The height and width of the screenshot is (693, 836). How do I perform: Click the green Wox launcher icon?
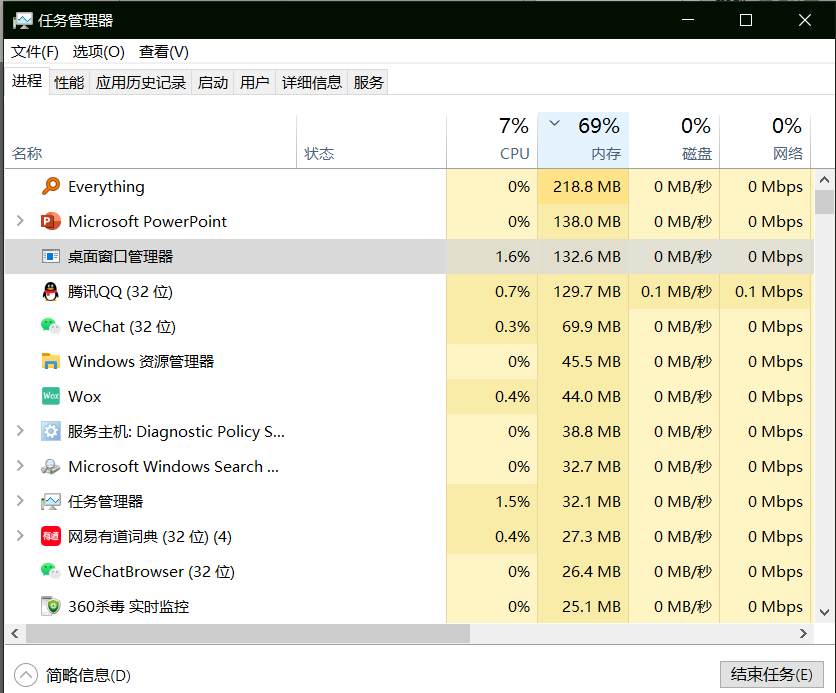click(x=51, y=396)
